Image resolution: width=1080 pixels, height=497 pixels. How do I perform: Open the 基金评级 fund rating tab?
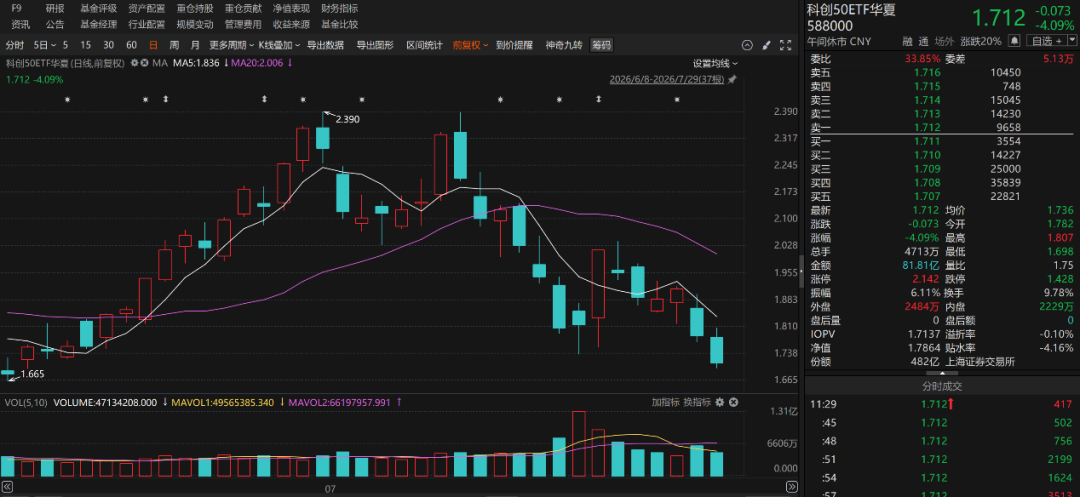tap(98, 9)
